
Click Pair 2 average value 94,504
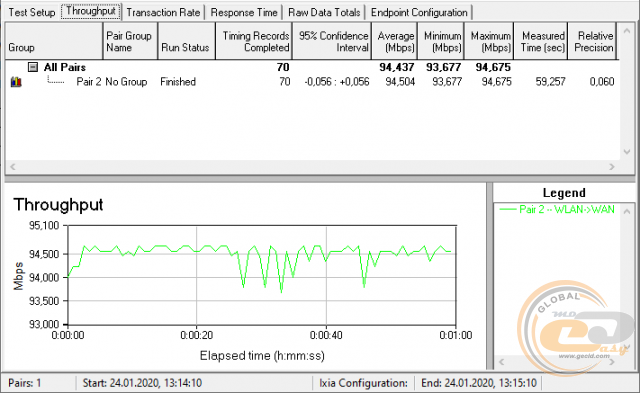coord(400,82)
